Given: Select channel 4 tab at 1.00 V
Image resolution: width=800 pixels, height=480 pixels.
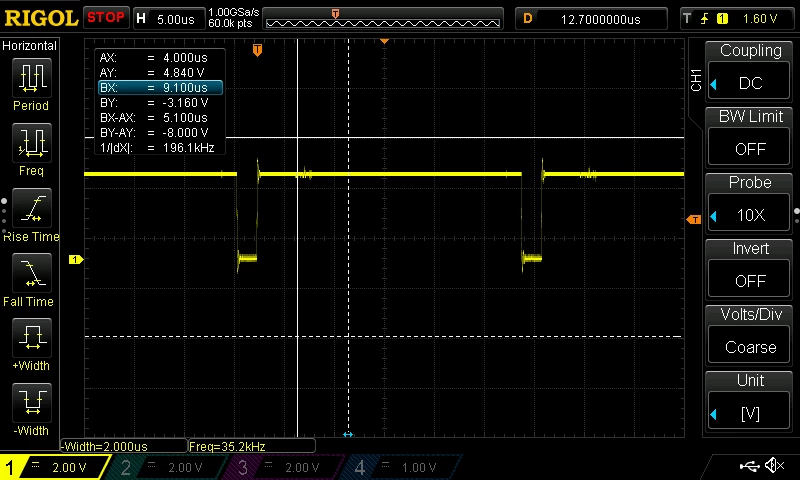Looking at the screenshot, I should pyautogui.click(x=403, y=467).
